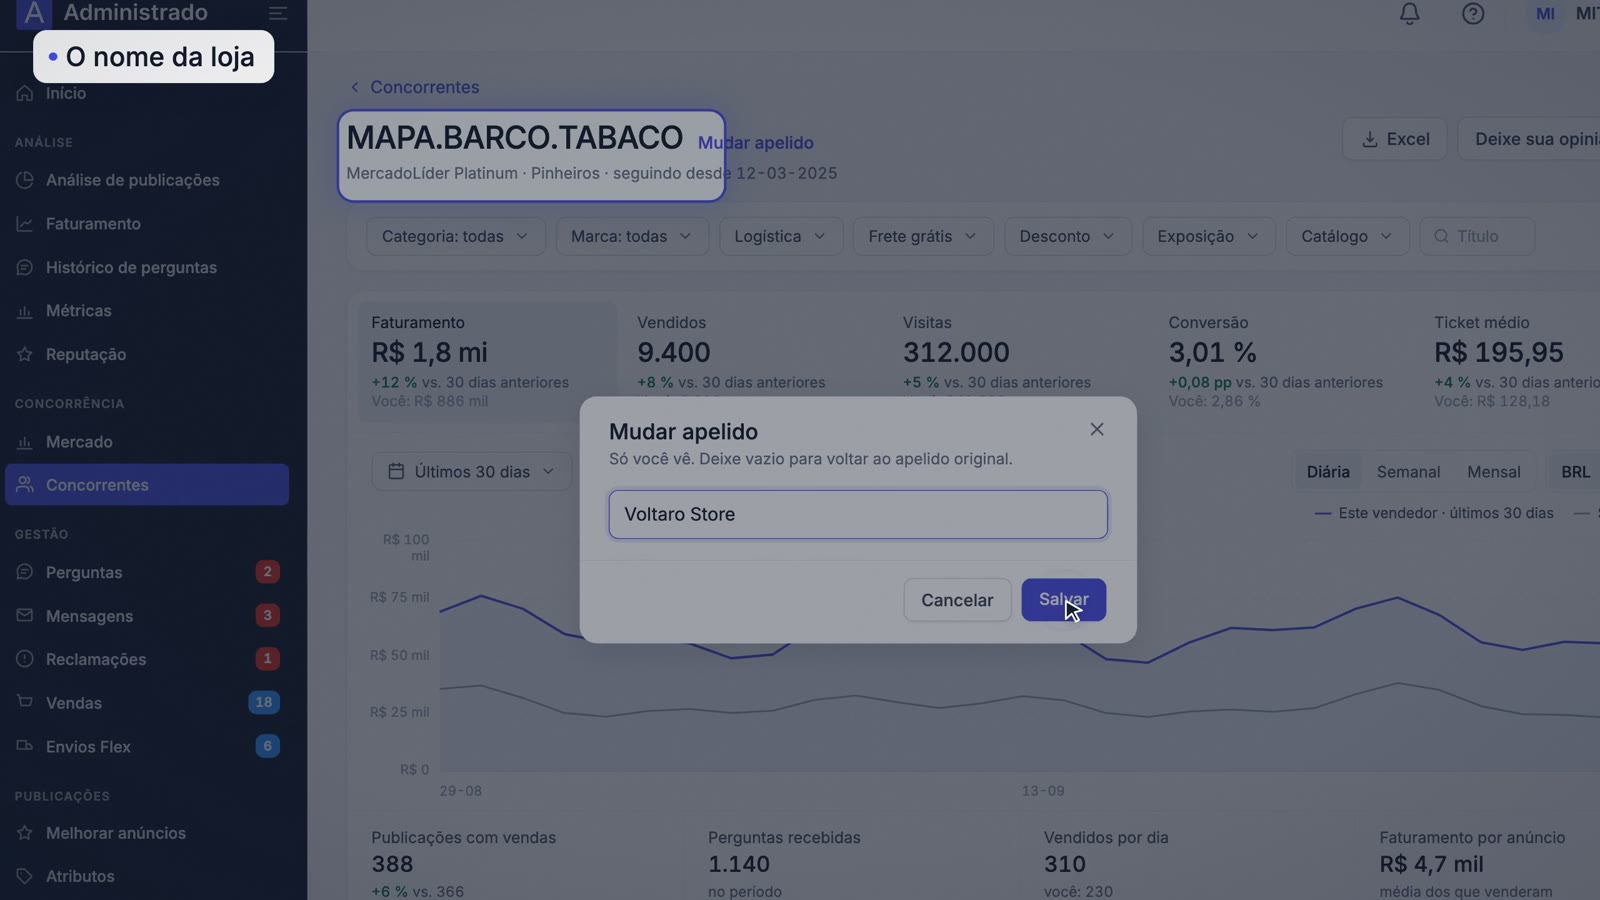Viewport: 1600px width, 900px height.
Task: Click the notifications bell icon
Action: [1409, 13]
